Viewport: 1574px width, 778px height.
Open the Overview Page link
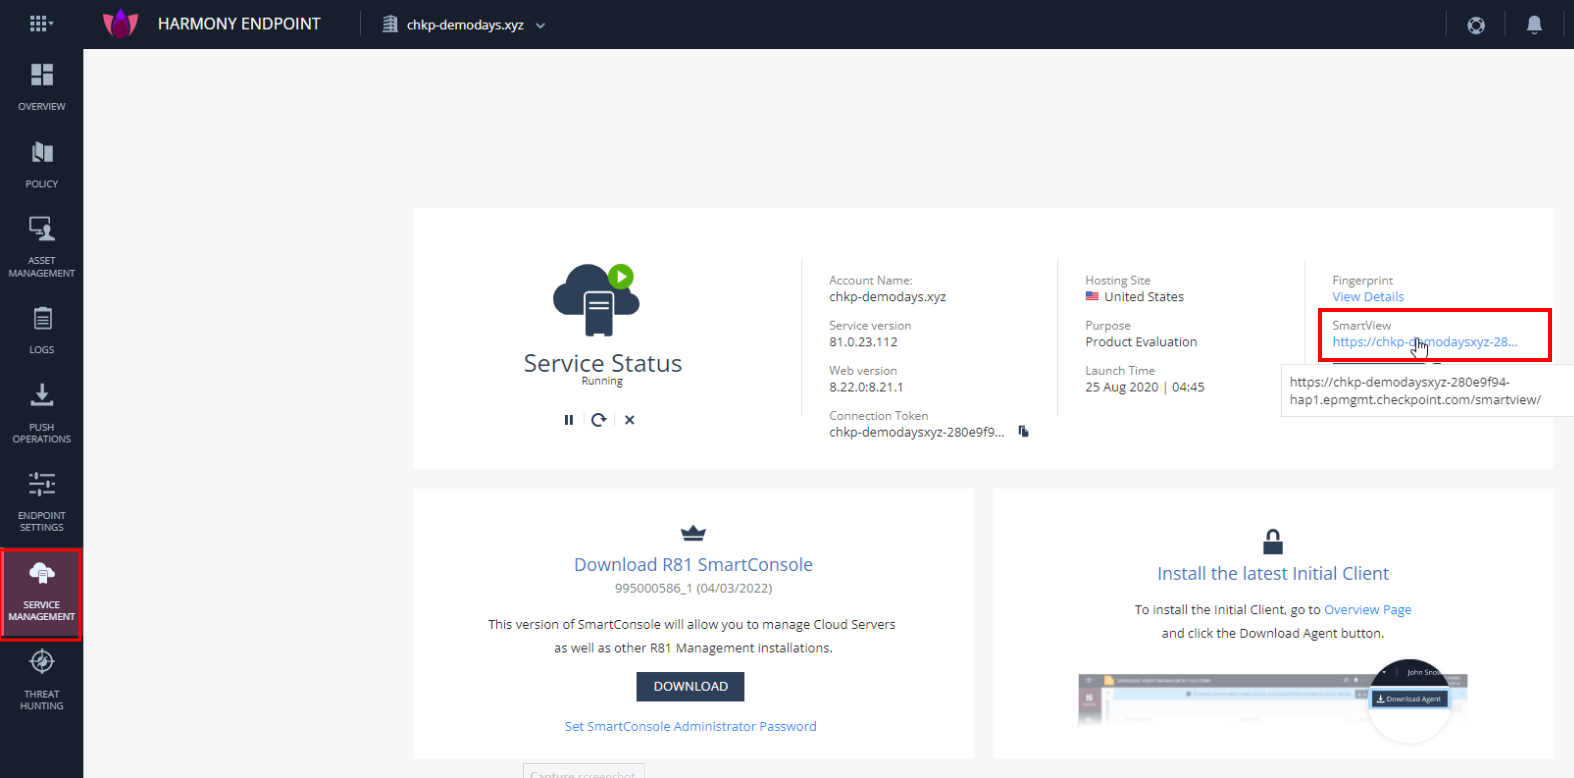click(1368, 610)
